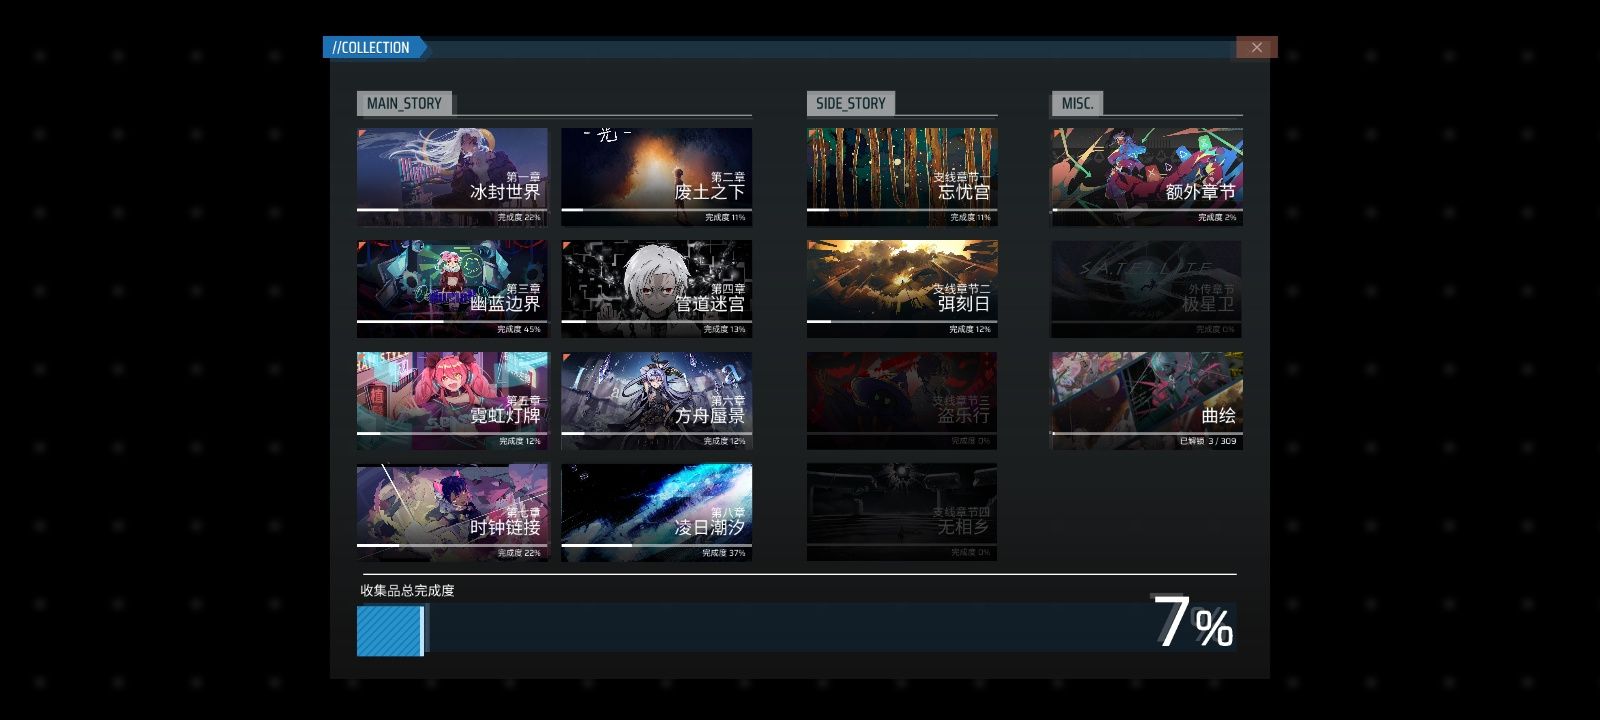The height and width of the screenshot is (720, 1600).
Task: Open side story card 弭刻日
Action: click(x=902, y=288)
